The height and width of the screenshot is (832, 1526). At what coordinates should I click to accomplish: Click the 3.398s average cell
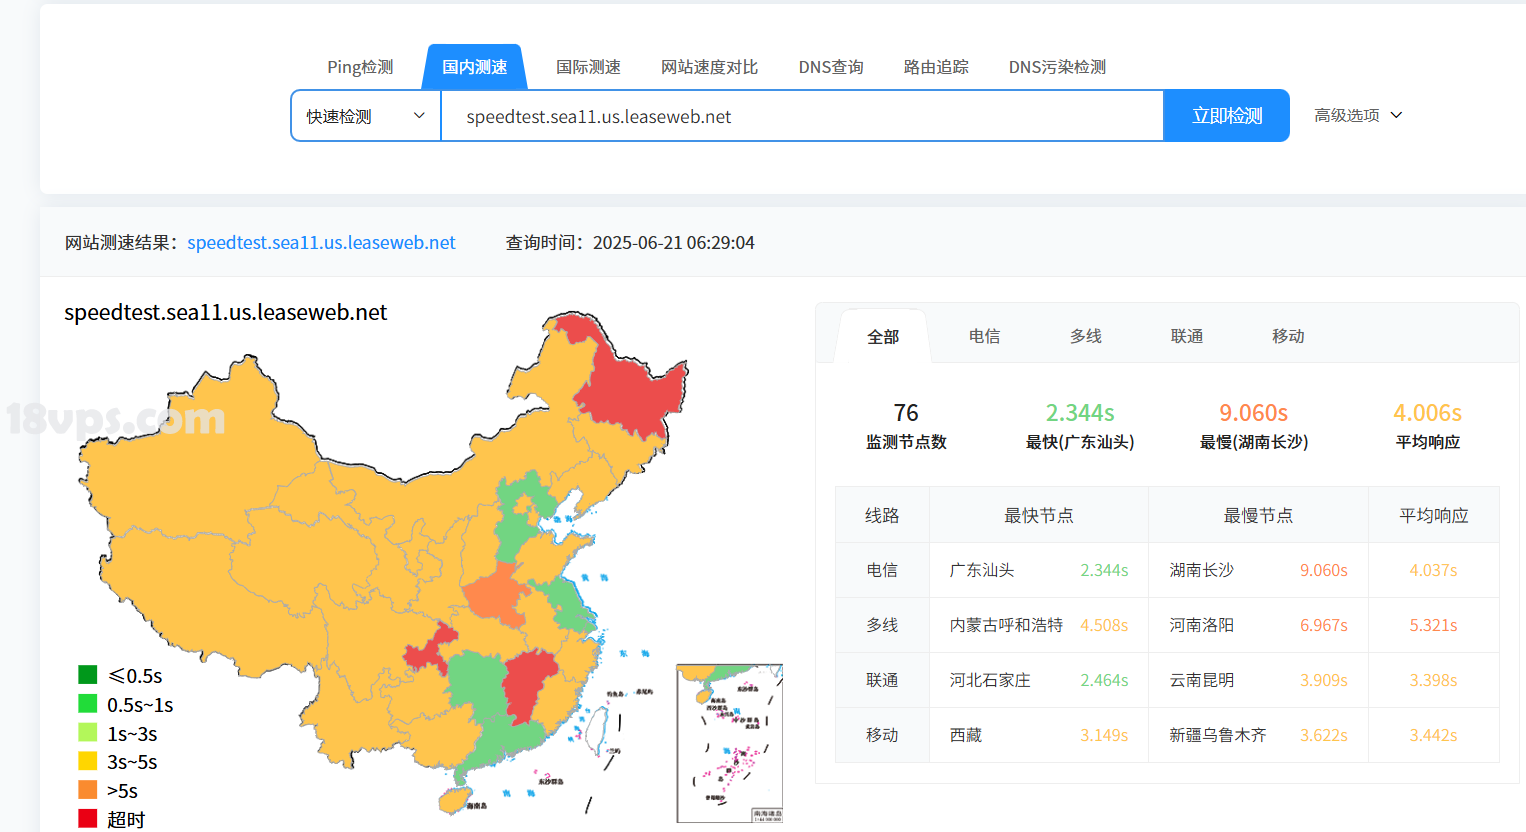click(1433, 680)
